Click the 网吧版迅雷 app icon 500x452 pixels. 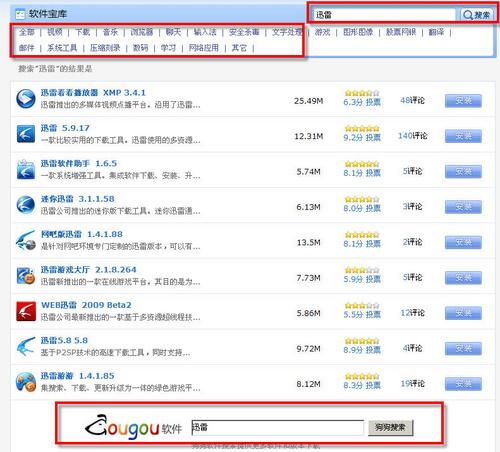click(x=26, y=240)
